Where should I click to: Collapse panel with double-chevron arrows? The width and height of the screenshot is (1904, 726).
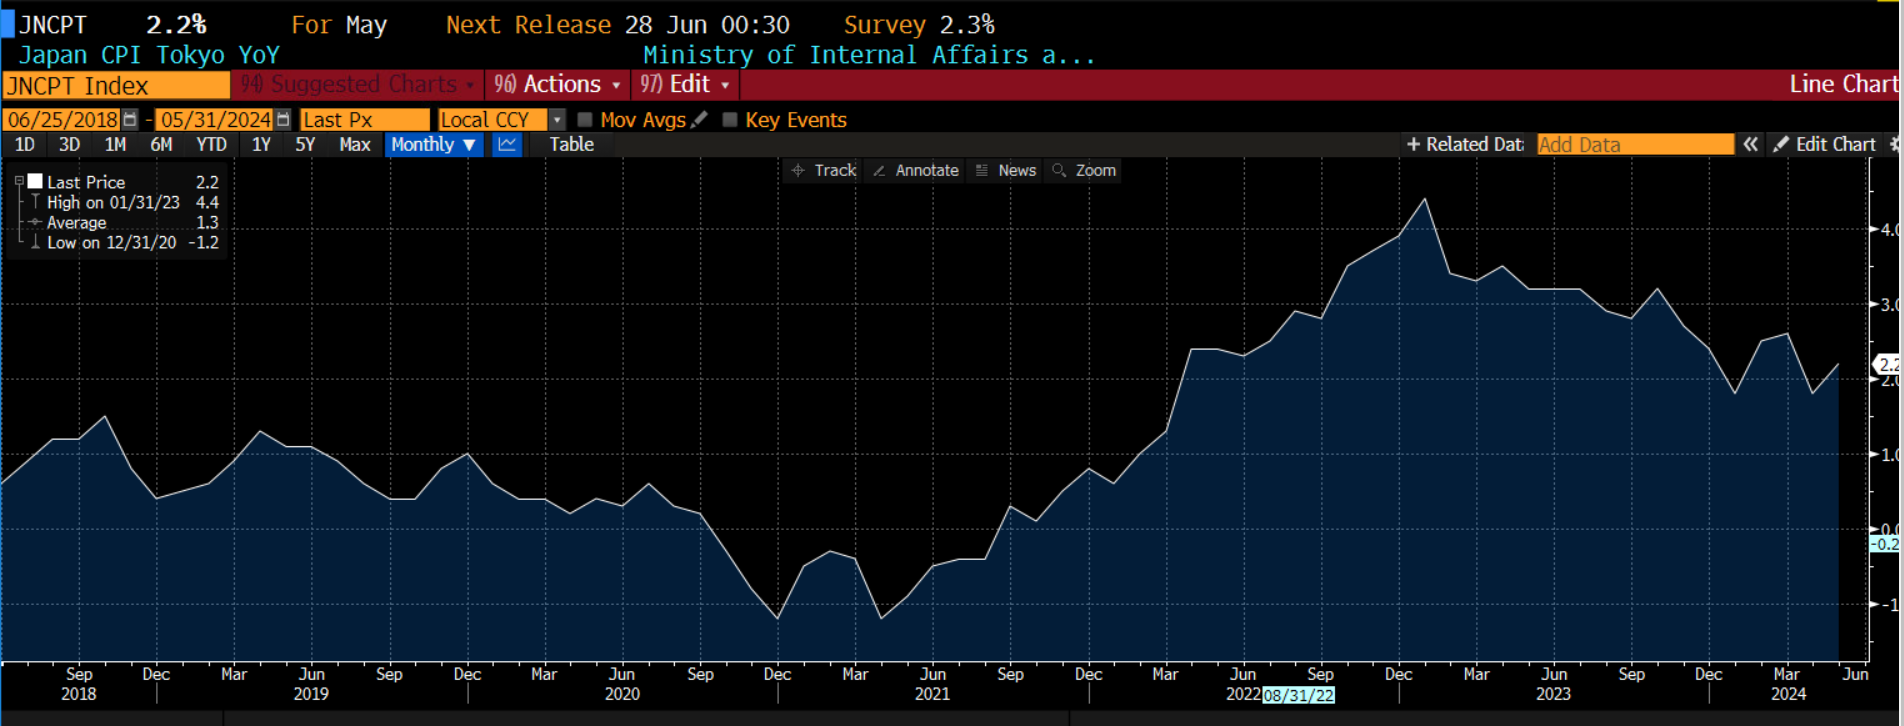(x=1750, y=144)
